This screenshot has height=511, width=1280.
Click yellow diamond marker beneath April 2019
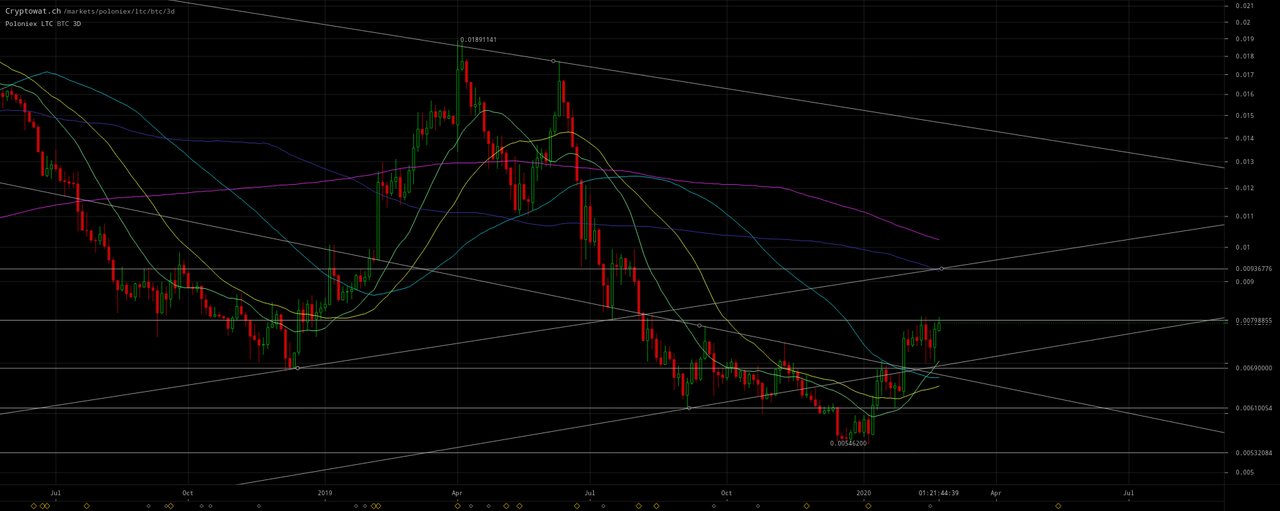[x=457, y=506]
